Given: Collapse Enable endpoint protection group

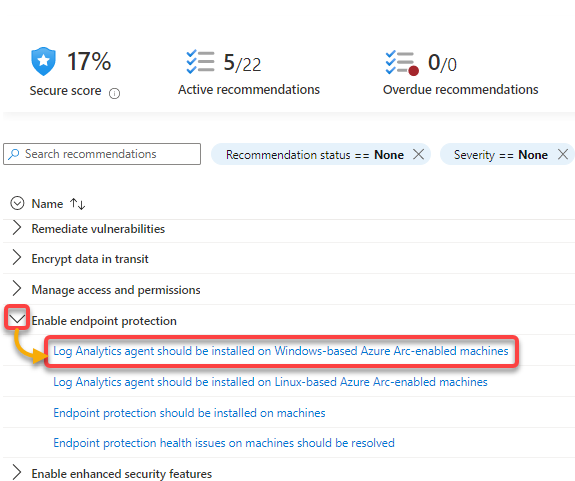Looking at the screenshot, I should point(17,318).
